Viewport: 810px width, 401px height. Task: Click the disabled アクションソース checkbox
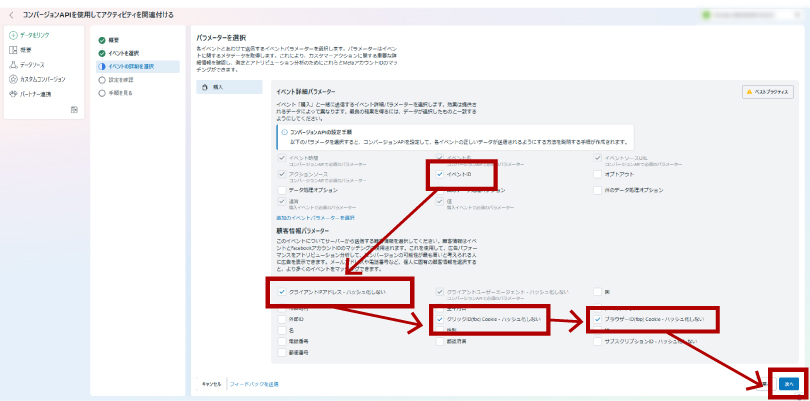282,174
